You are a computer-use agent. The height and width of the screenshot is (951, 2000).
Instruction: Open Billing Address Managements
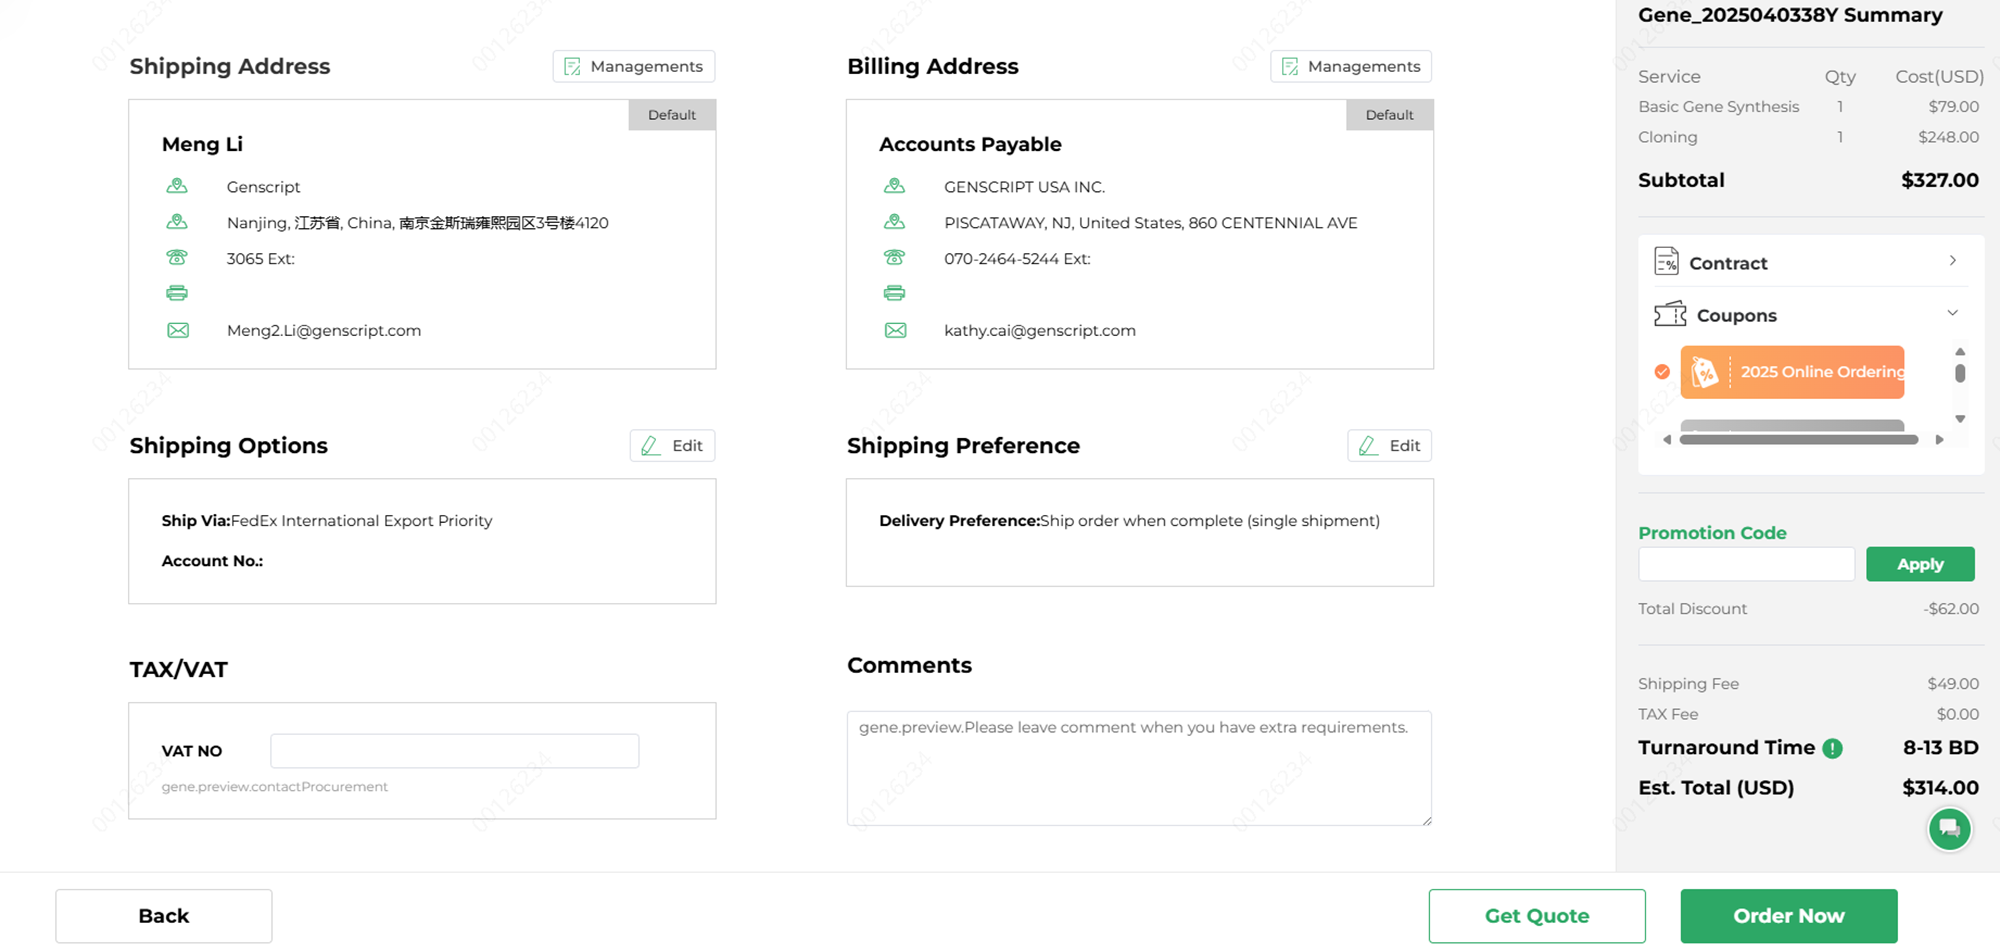pos(1351,66)
